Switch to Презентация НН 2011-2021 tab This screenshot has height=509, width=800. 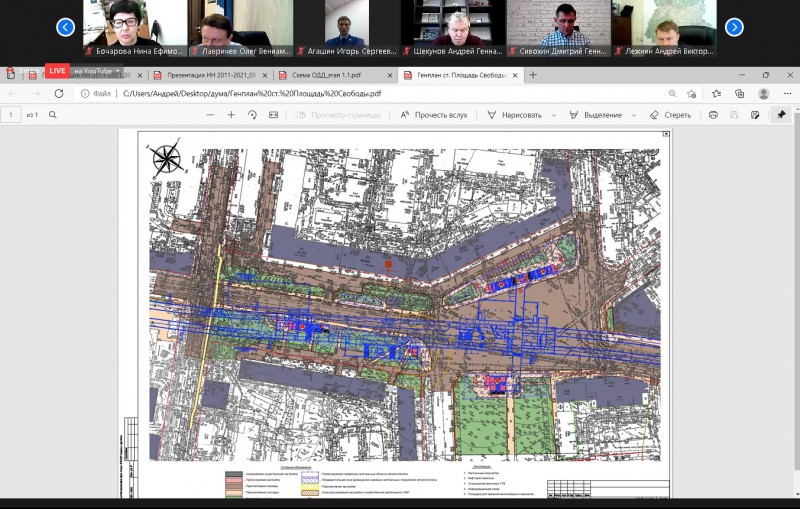pyautogui.click(x=205, y=74)
